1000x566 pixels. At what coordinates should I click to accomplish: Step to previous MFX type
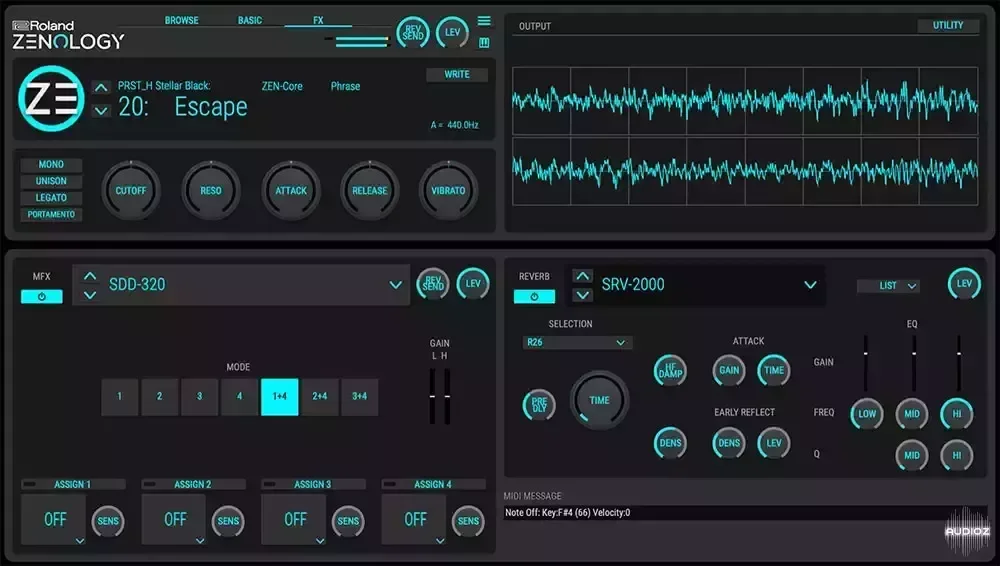[90, 276]
